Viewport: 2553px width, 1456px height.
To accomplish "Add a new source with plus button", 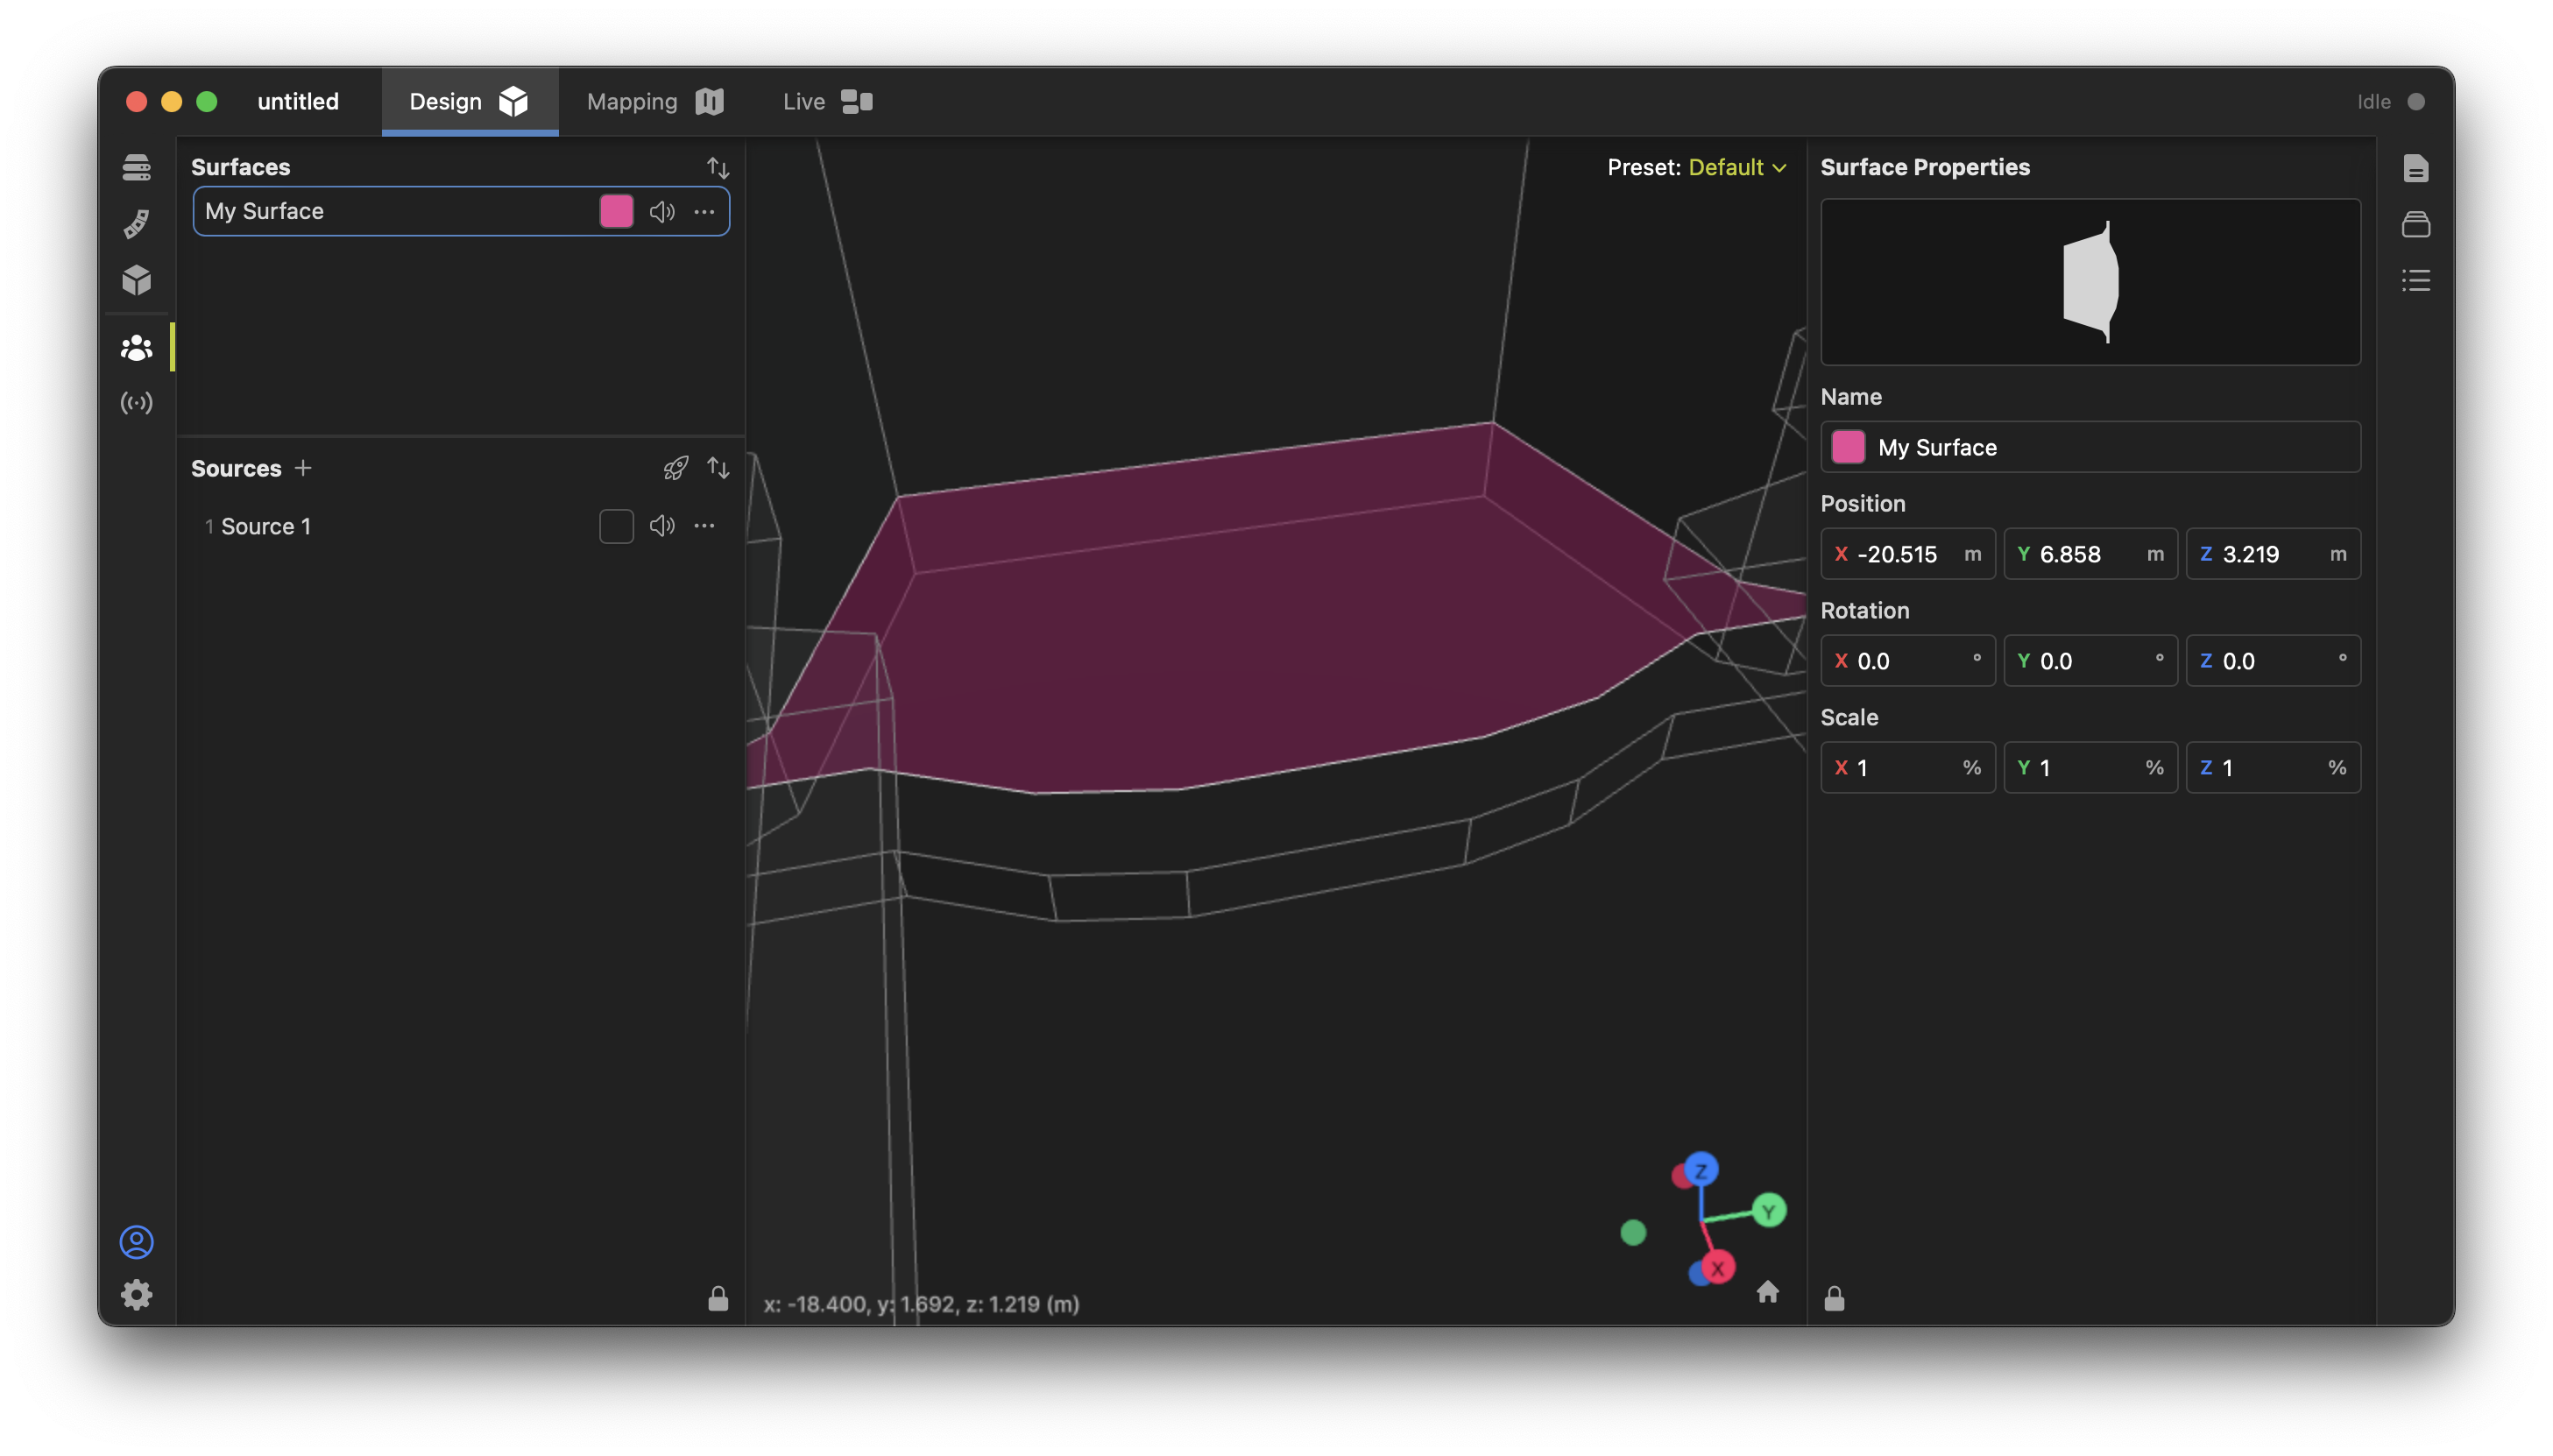I will pos(303,468).
